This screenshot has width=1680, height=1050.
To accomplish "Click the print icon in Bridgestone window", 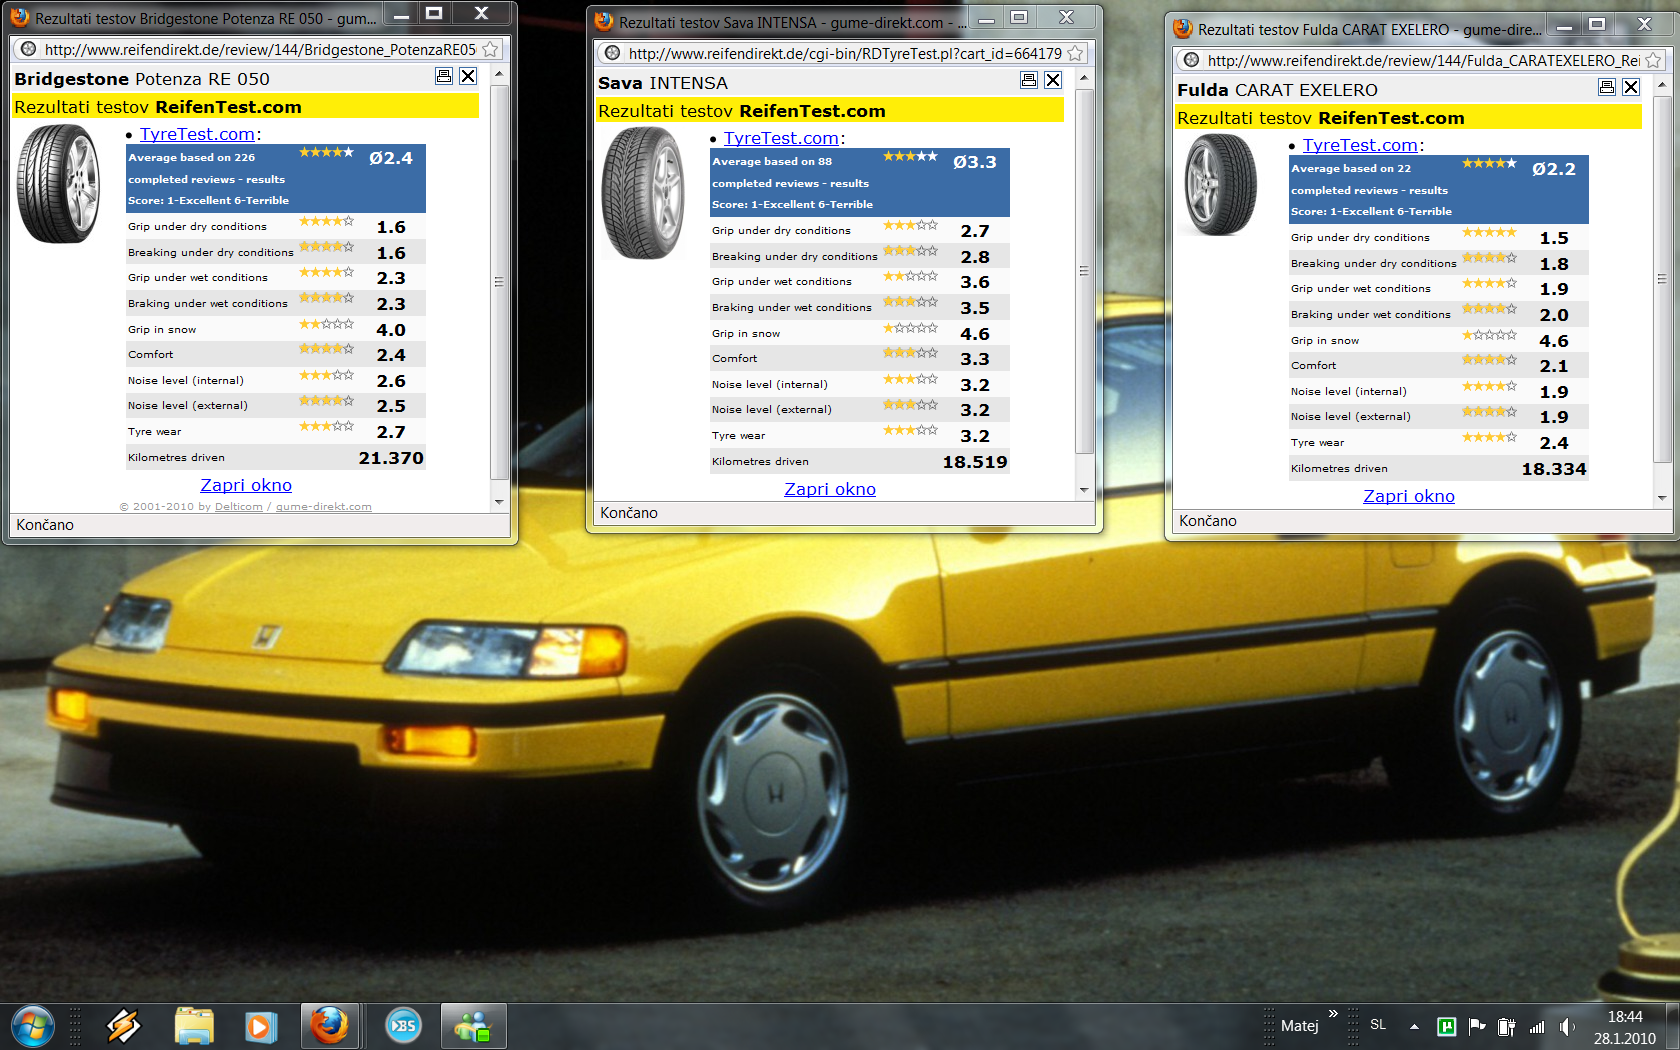I will click(444, 76).
